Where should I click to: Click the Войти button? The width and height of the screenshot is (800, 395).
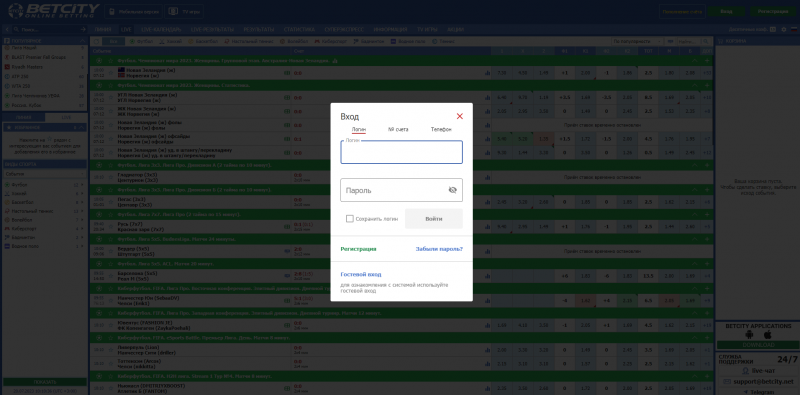(434, 218)
